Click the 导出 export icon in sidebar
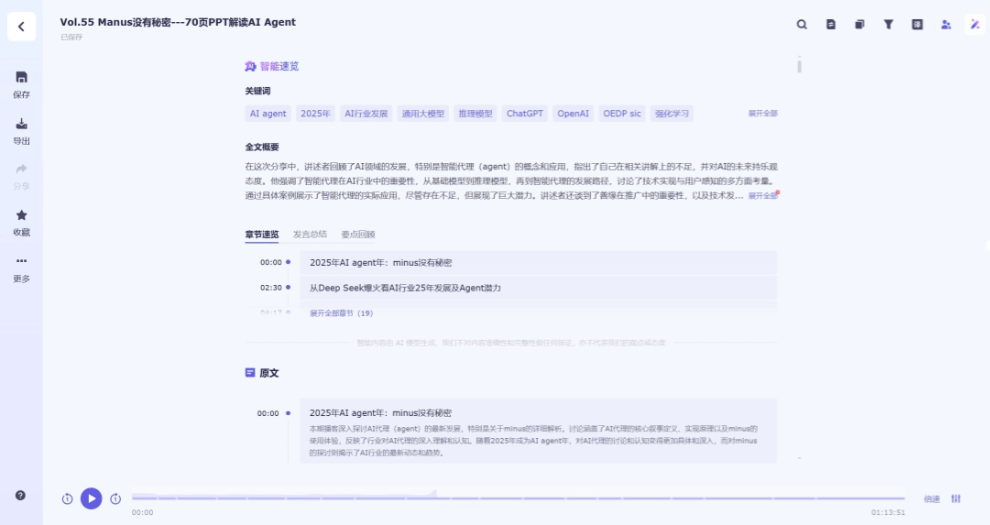Image resolution: width=990 pixels, height=525 pixels. pos(21,124)
